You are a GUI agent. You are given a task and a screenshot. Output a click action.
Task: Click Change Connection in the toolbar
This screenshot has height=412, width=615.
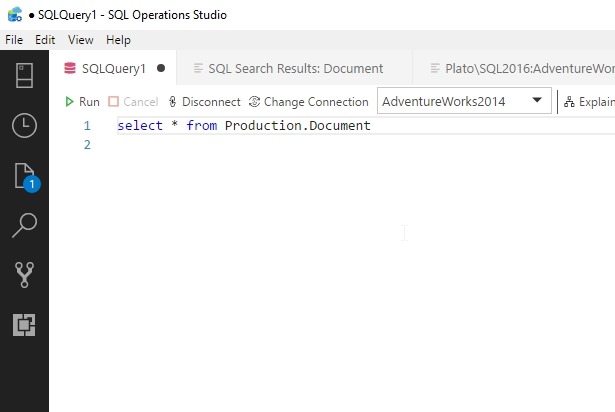click(x=308, y=102)
